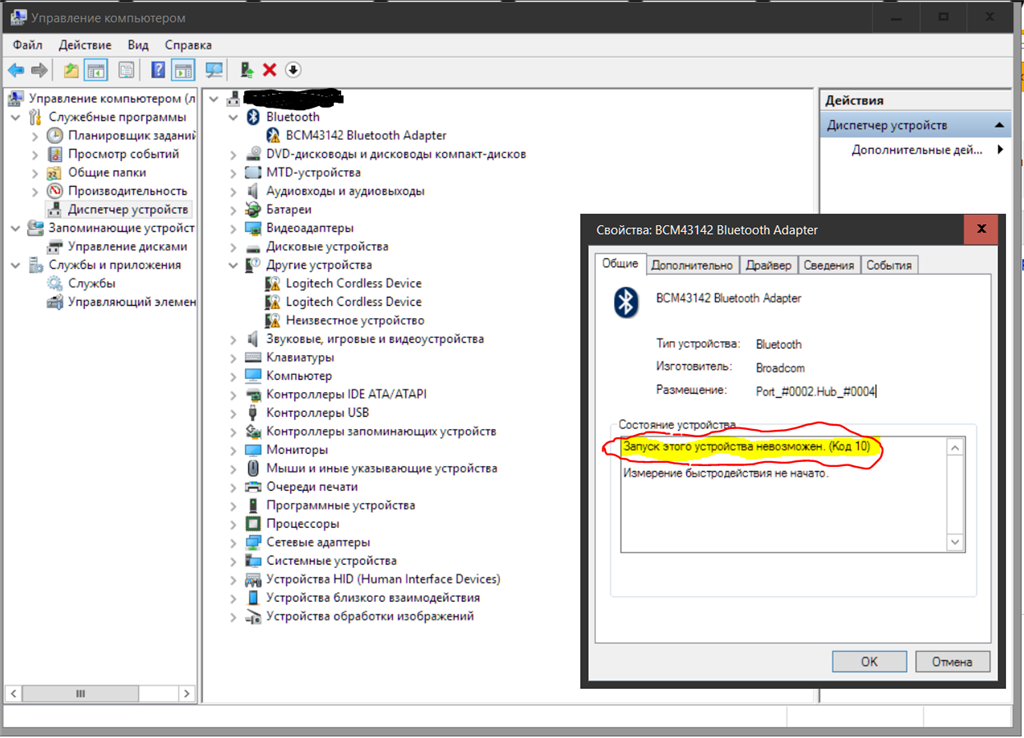Click the Forward arrow toolbar icon
The height and width of the screenshot is (738, 1024).
coord(40,70)
